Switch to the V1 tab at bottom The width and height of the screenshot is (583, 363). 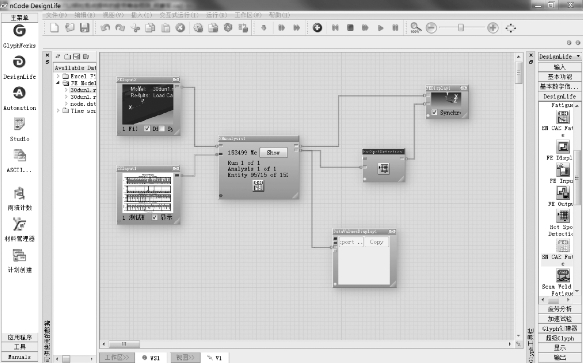tap(215, 358)
